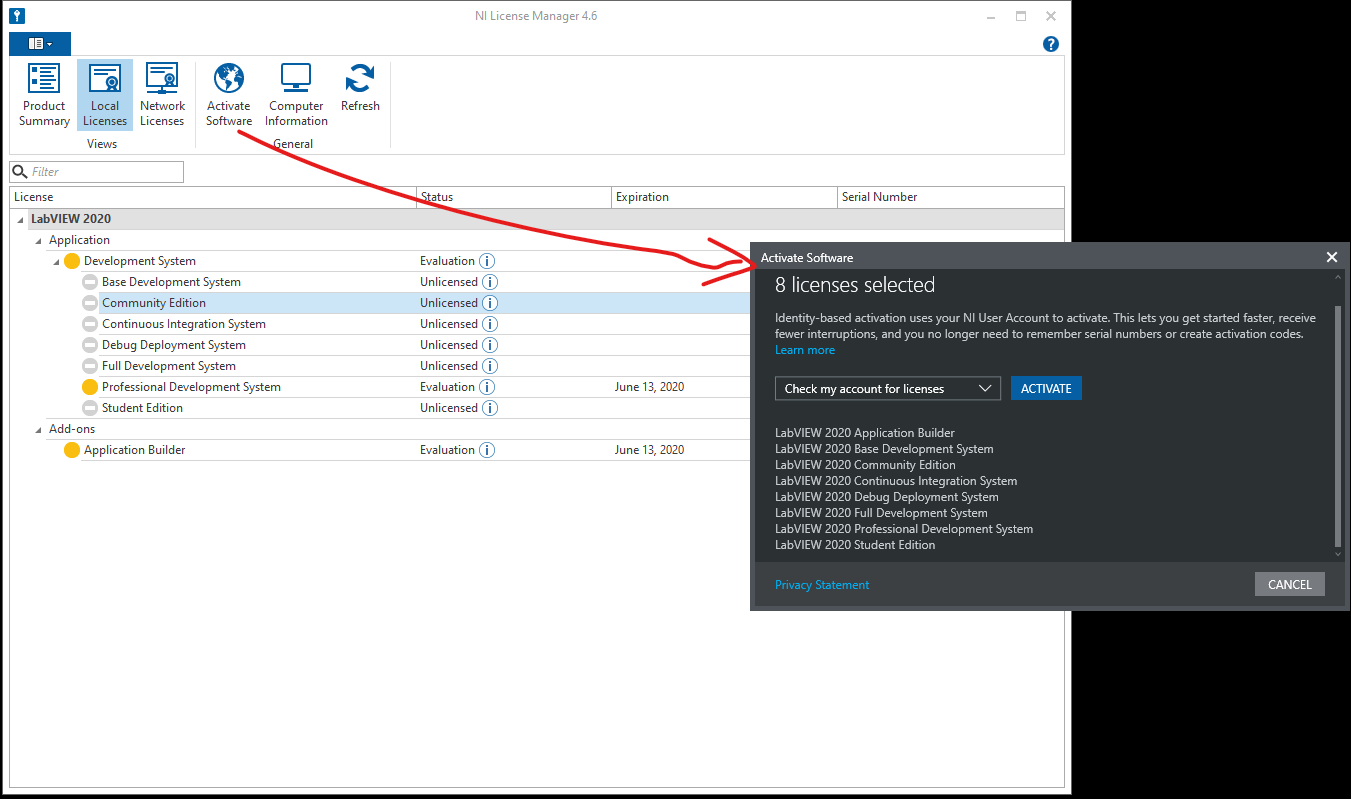Click 'LabVIEW 2020 Student Edition' in dialog list
This screenshot has height=799, width=1351.
pos(855,545)
